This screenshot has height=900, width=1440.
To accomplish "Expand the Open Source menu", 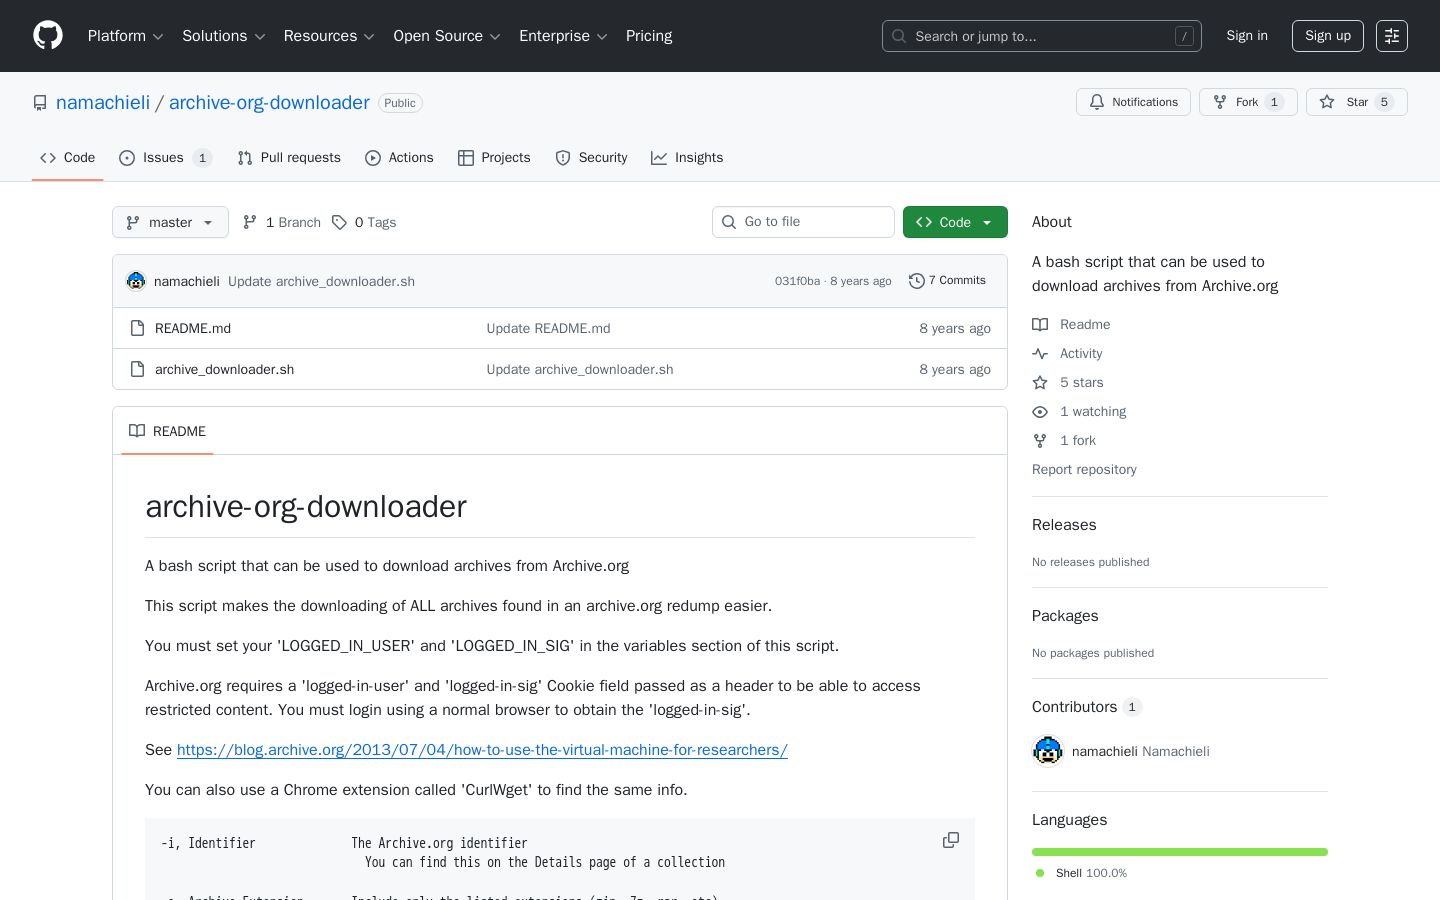I will (447, 36).
